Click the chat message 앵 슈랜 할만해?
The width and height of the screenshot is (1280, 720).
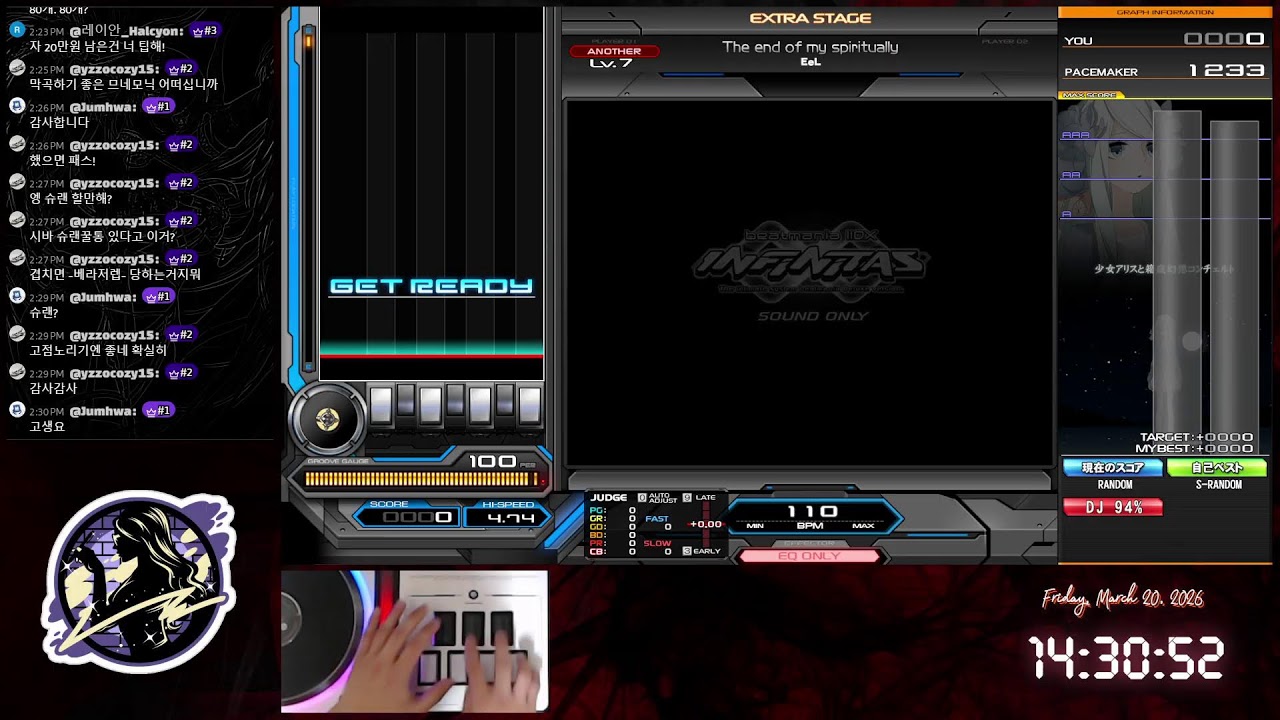[x=71, y=198]
